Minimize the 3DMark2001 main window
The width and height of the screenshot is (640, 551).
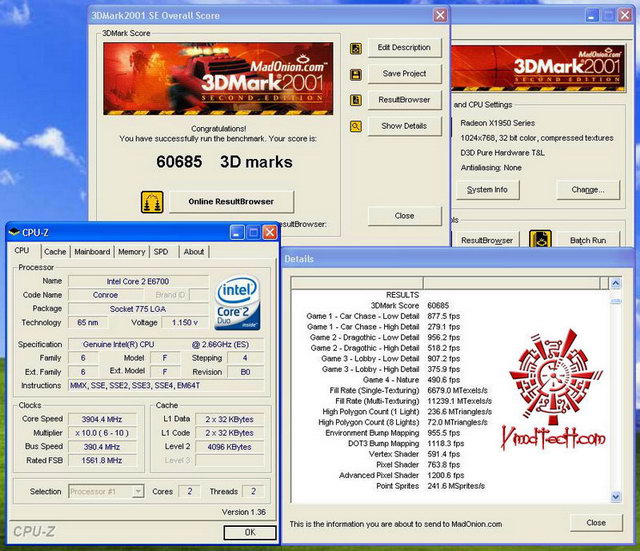[592, 16]
